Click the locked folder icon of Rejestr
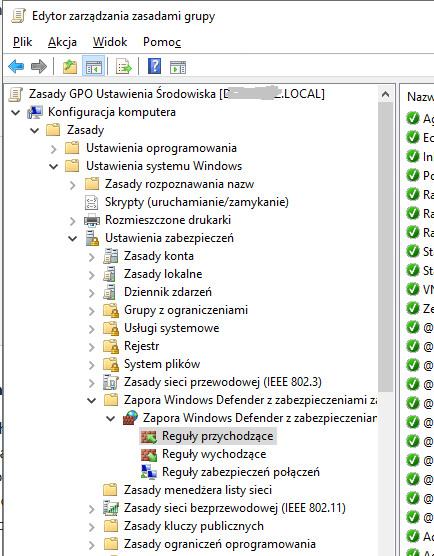This screenshot has height=556, width=434. coord(111,346)
